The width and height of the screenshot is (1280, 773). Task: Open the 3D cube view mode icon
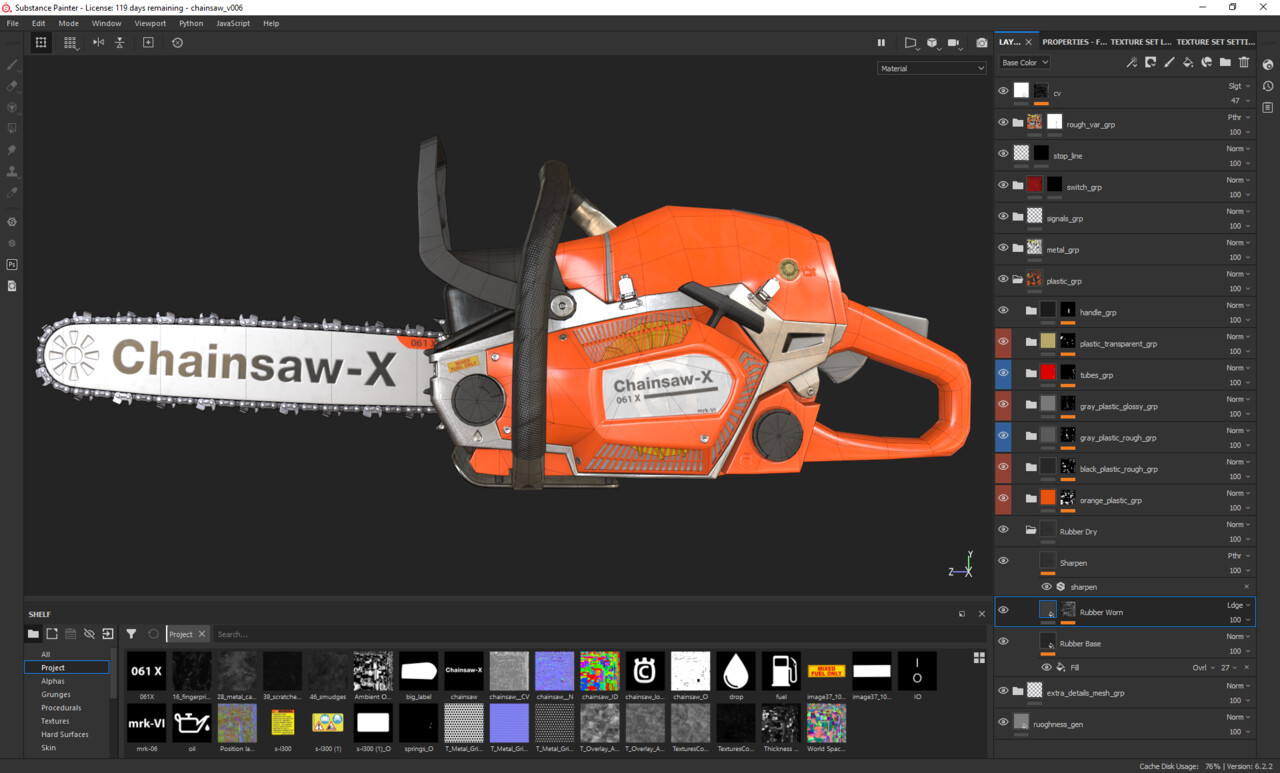coord(932,43)
